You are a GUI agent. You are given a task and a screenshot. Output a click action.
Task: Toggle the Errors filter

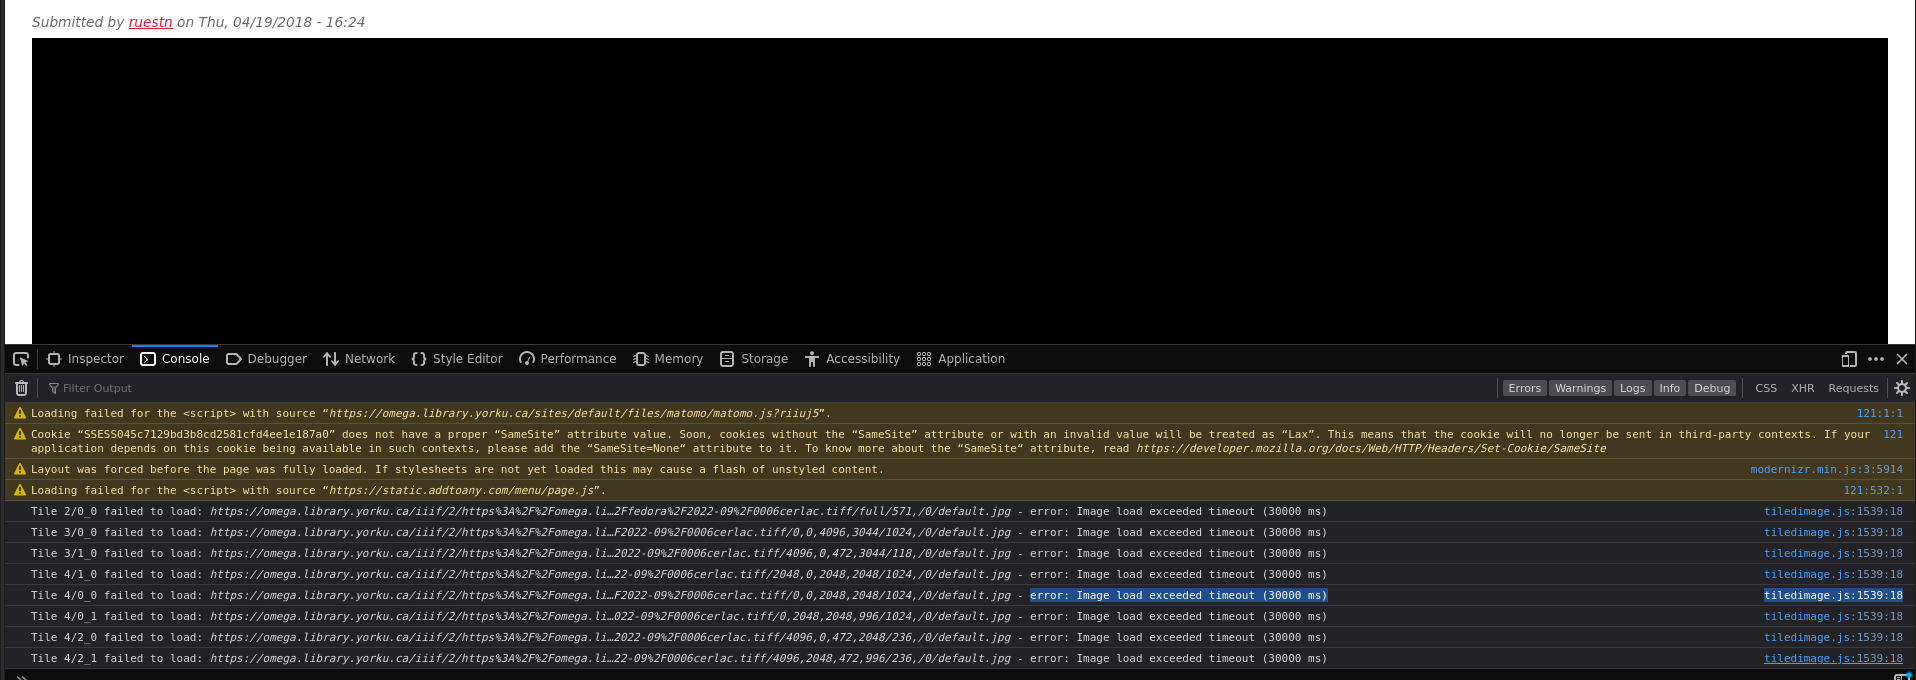click(x=1525, y=388)
